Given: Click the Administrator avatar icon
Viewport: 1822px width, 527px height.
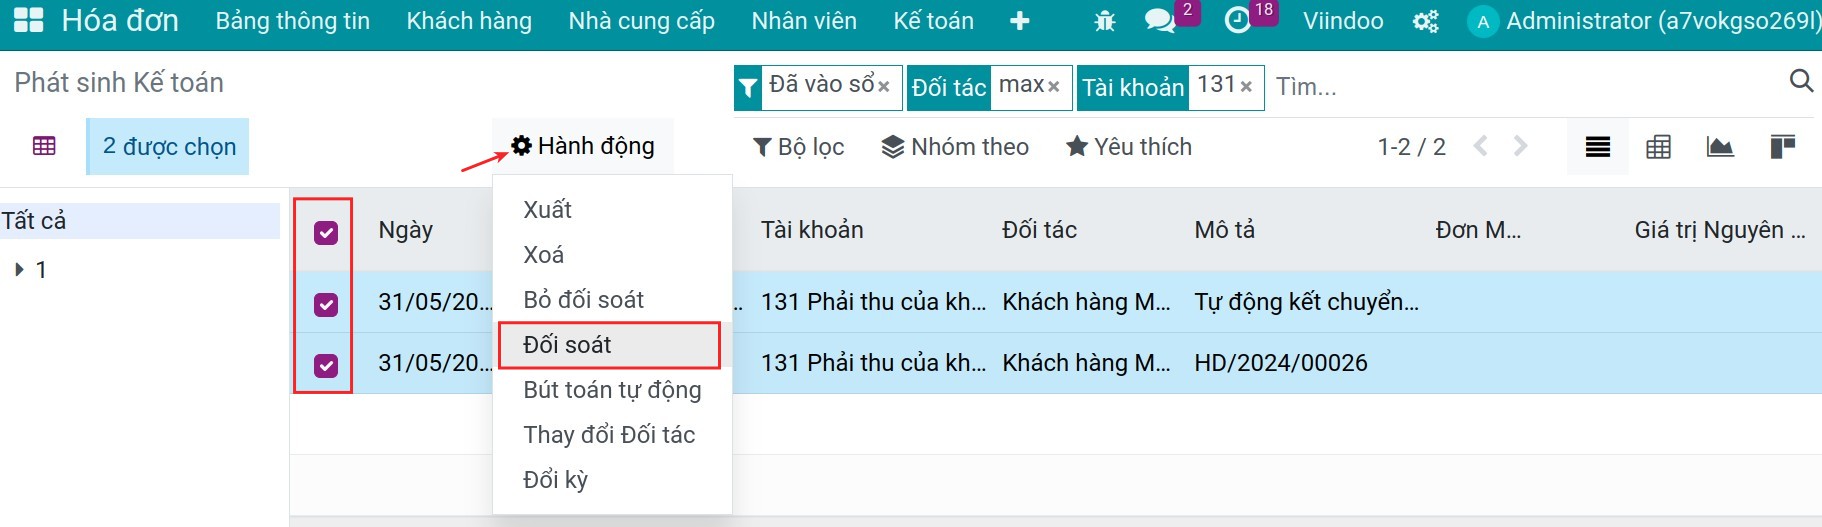Looking at the screenshot, I should (x=1482, y=21).
